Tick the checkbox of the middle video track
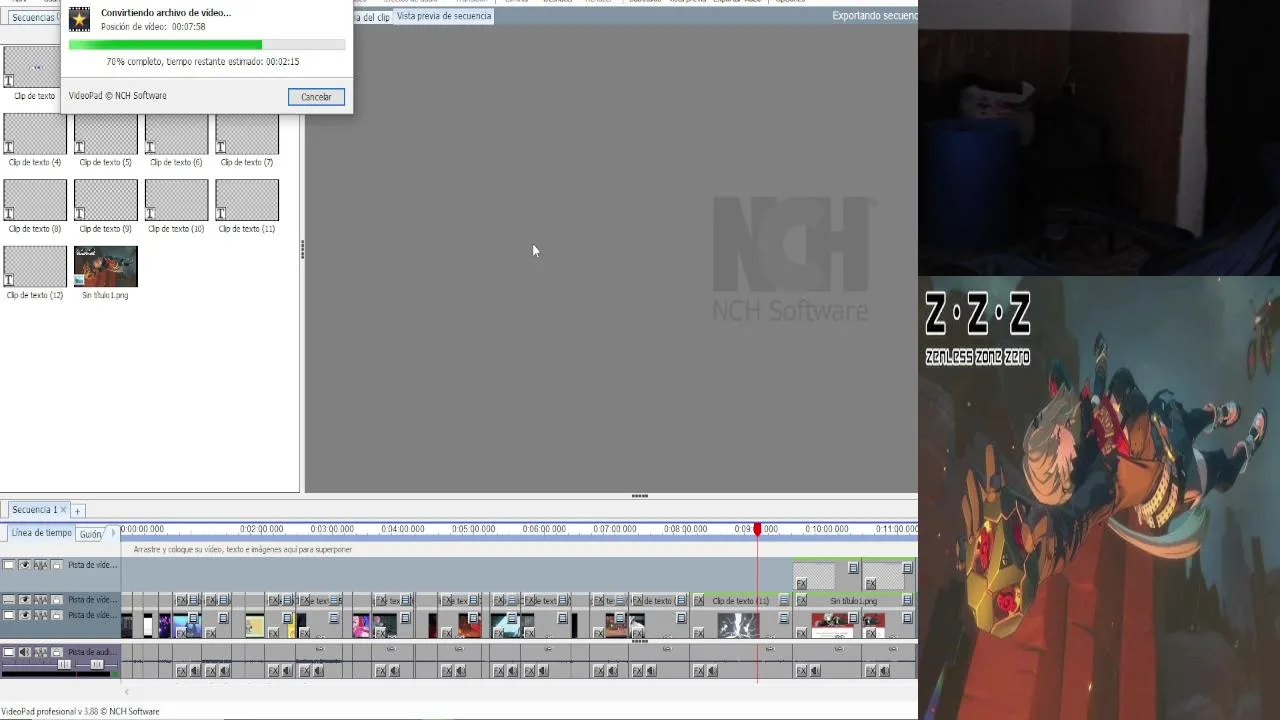This screenshot has width=1280, height=720. tap(9, 599)
